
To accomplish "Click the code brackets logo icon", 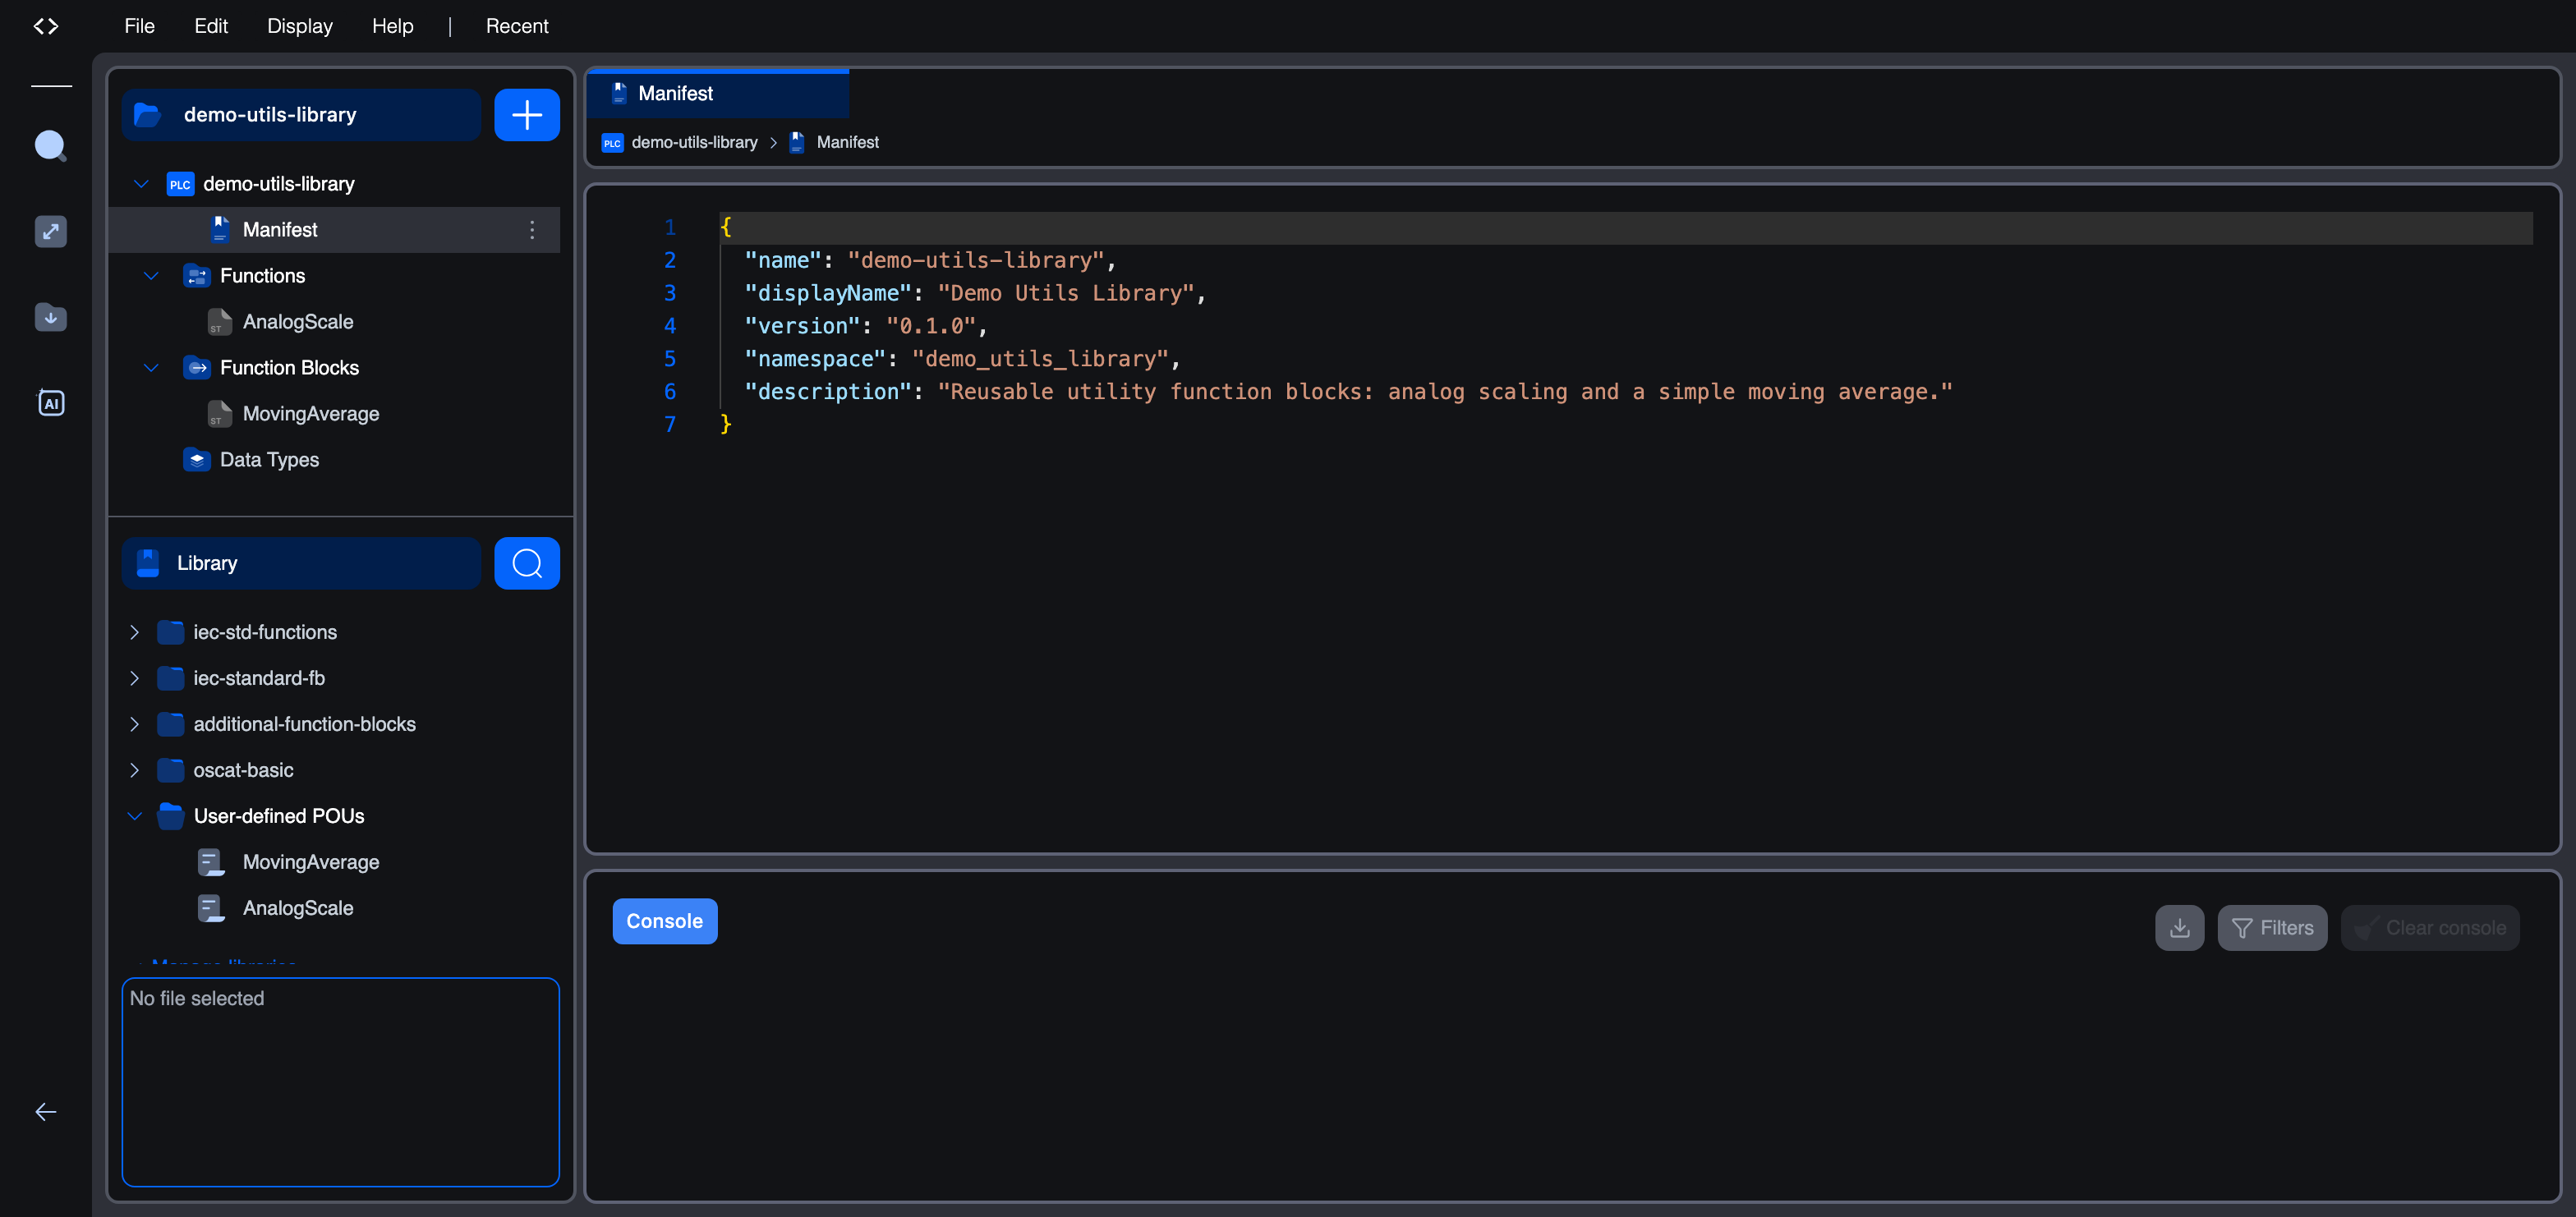I will [x=46, y=26].
